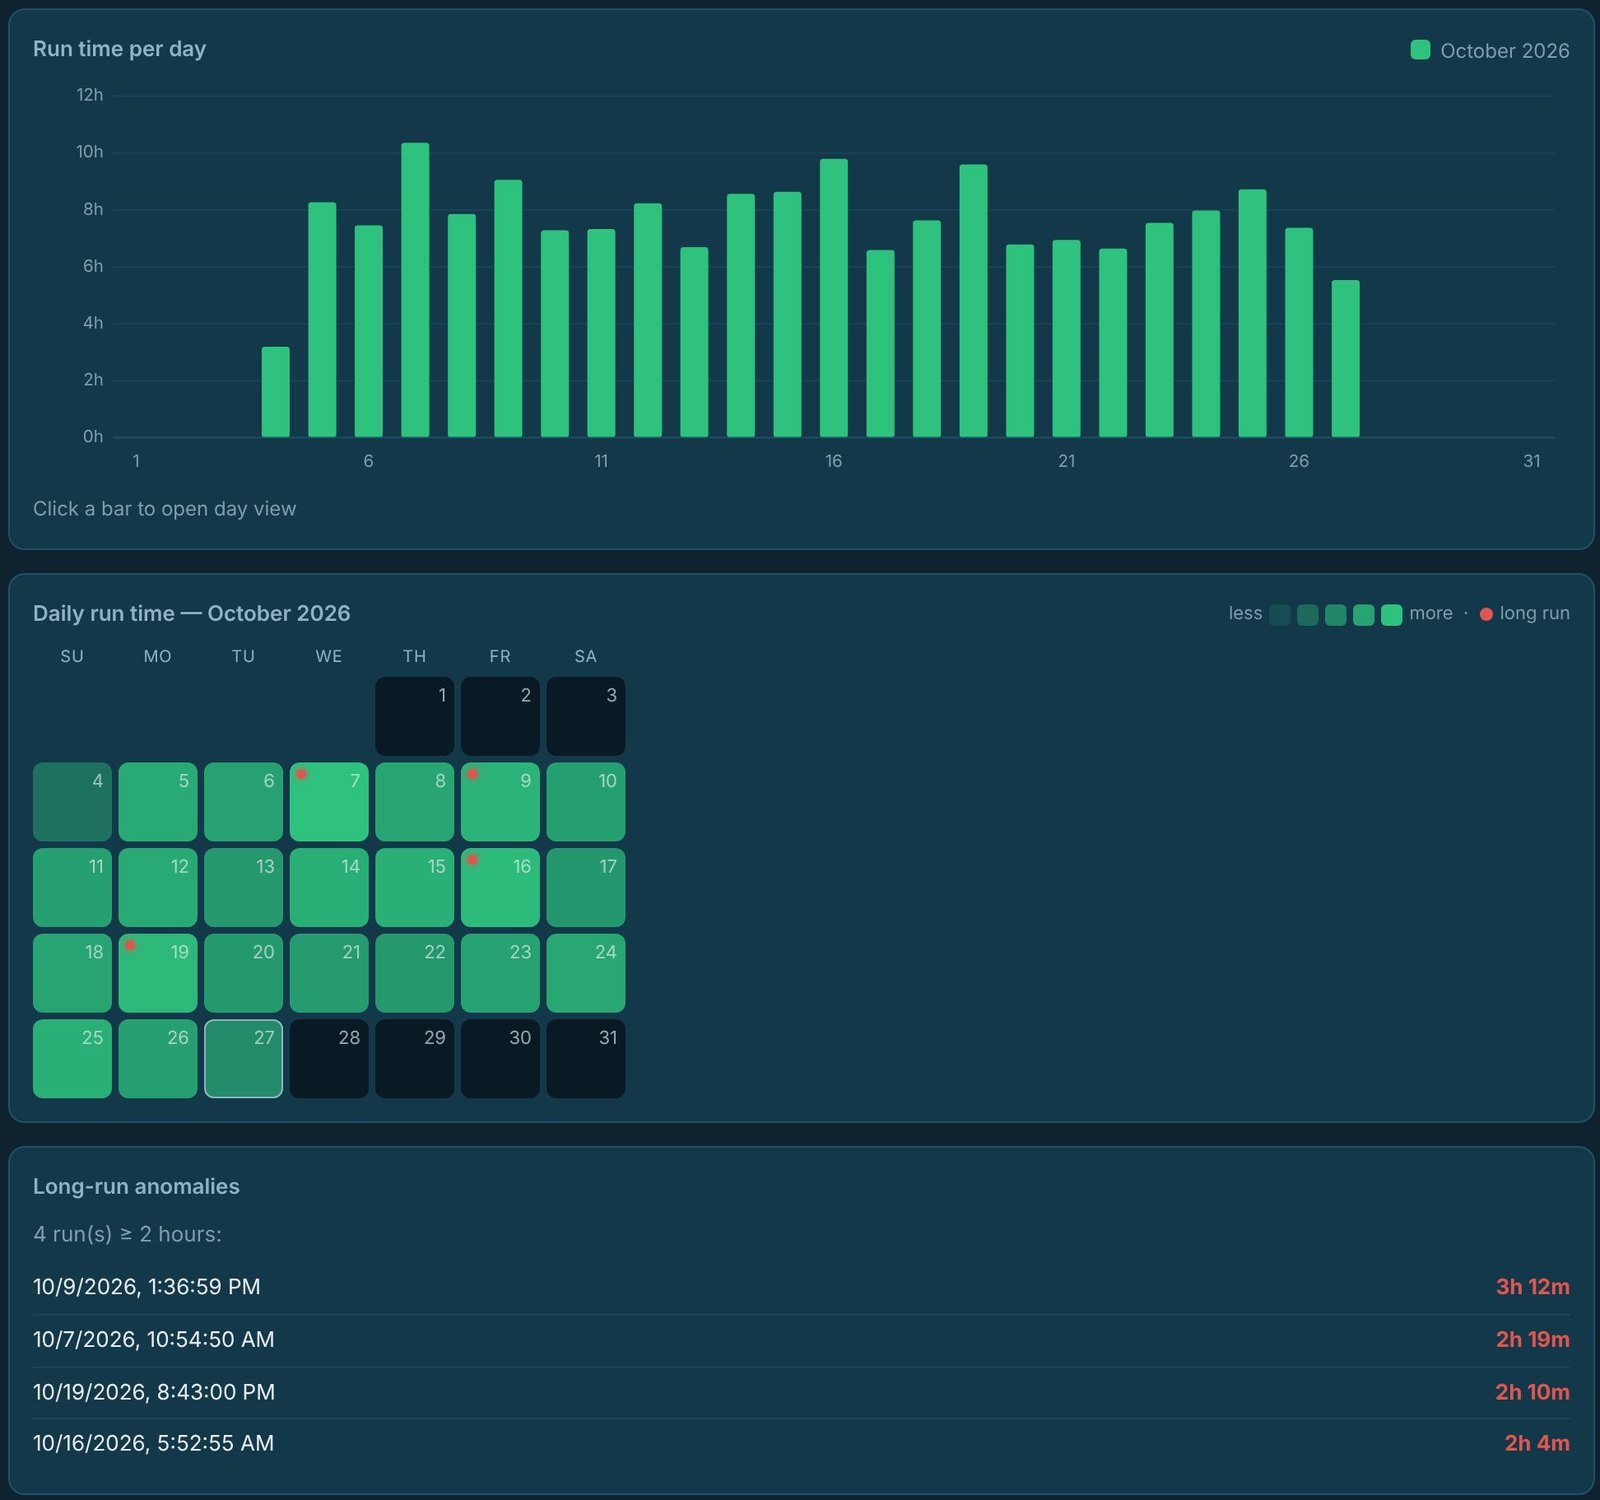1600x1500 pixels.
Task: Open the 10/19/2026, 8:43:00 PM anomaly row
Action: tap(801, 1392)
